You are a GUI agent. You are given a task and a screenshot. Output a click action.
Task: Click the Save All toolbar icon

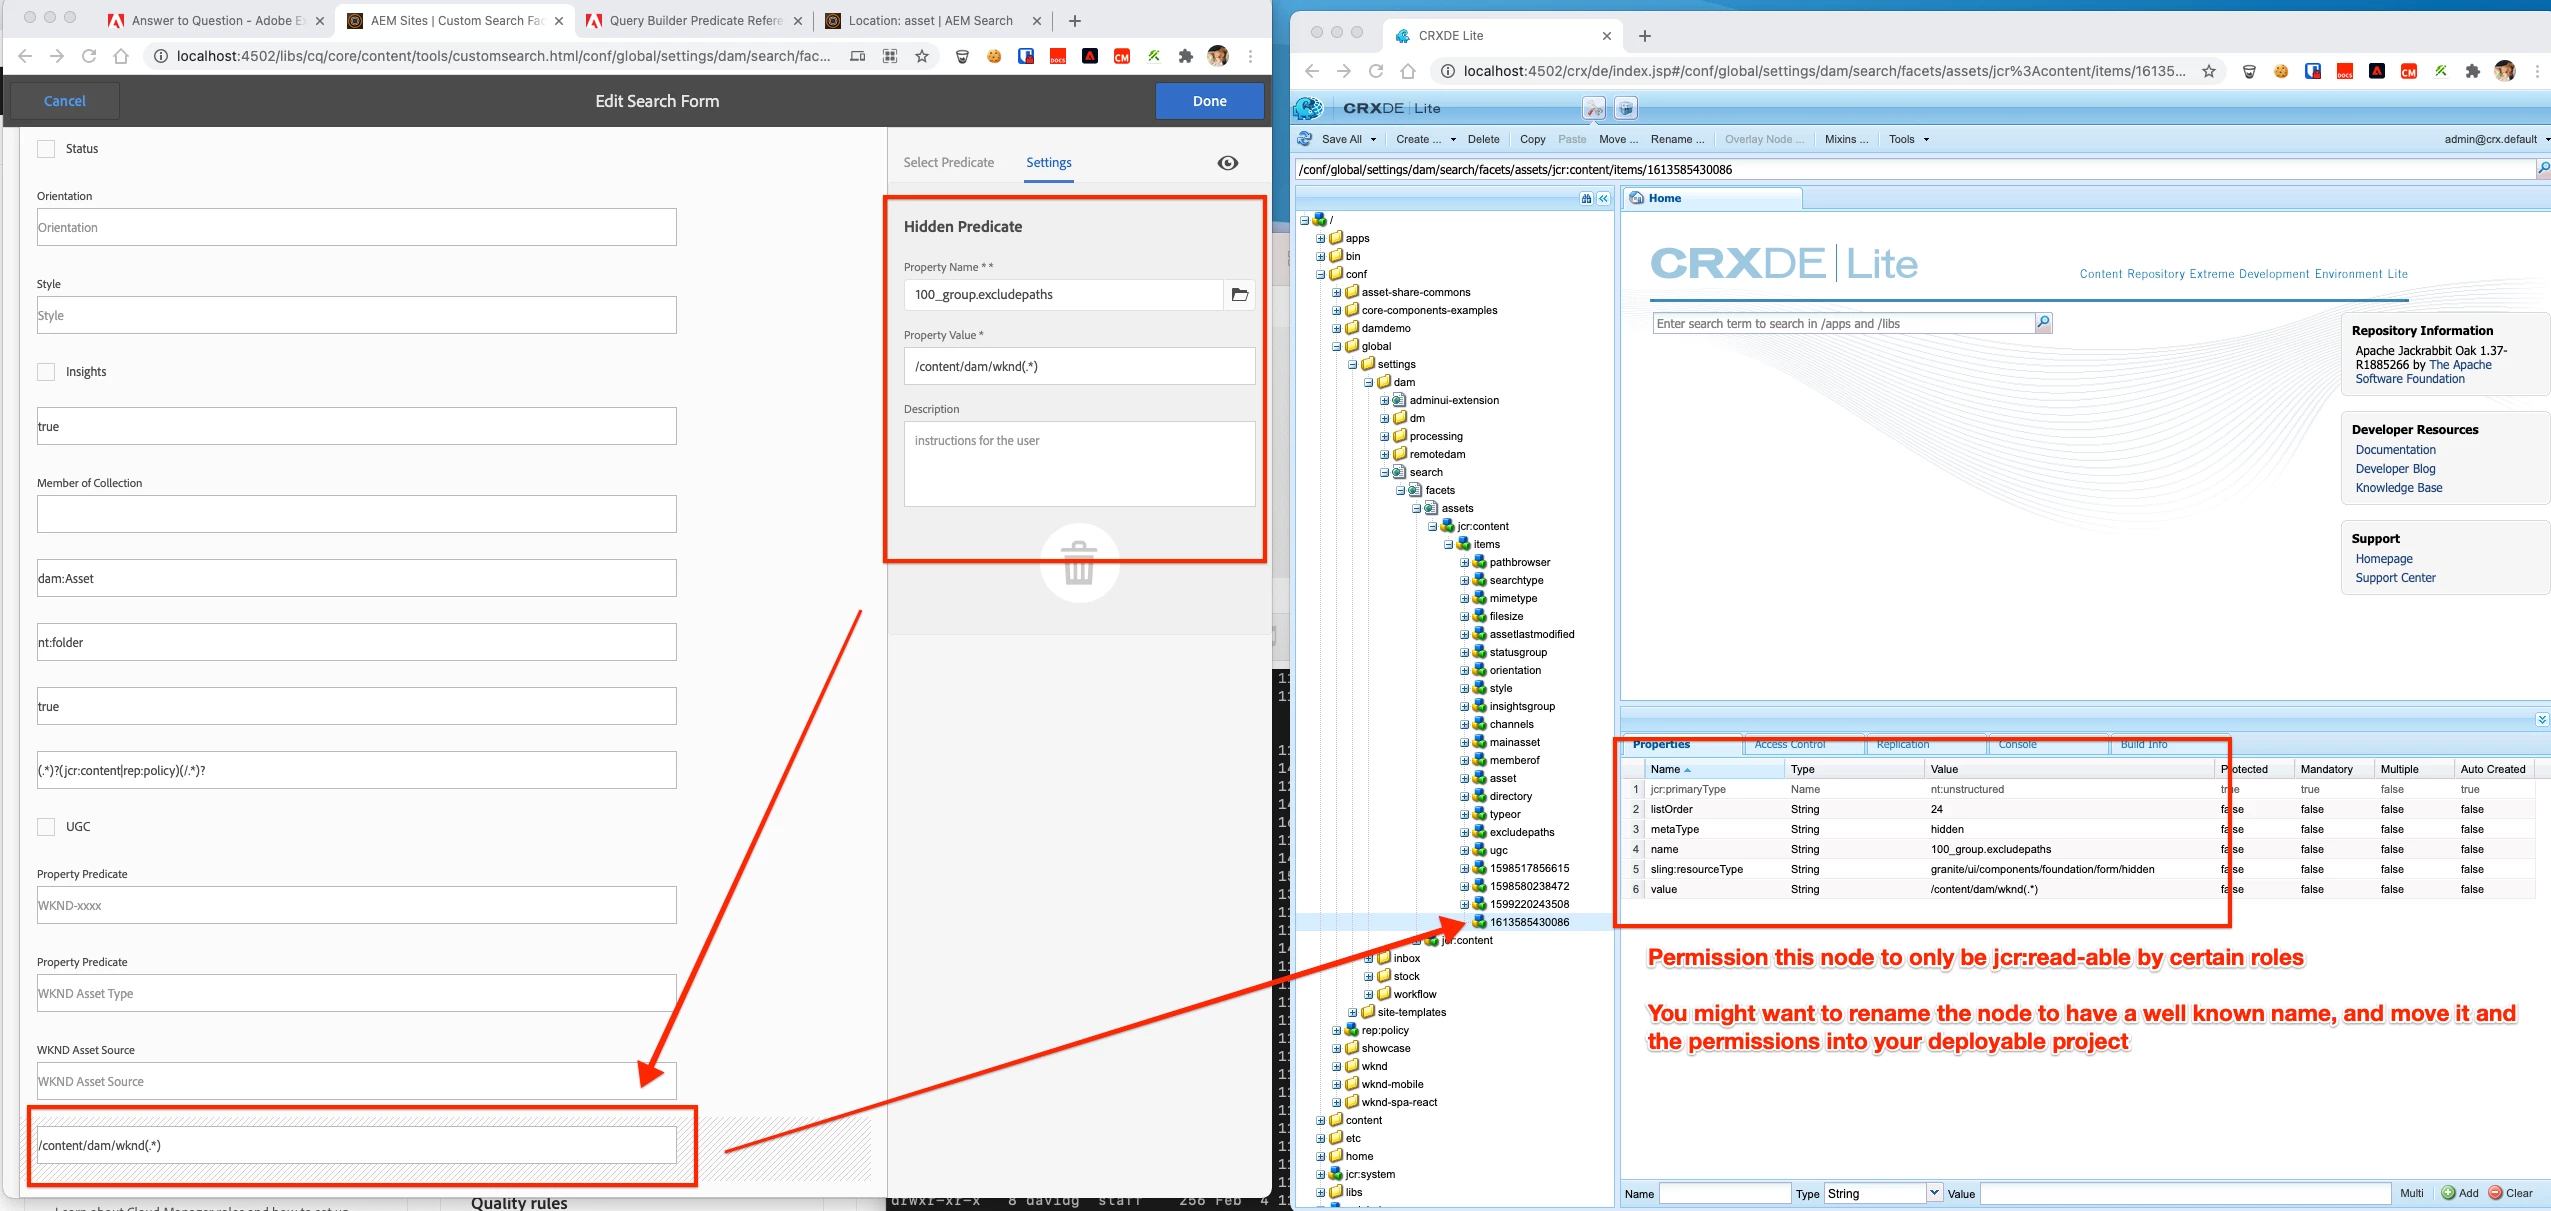1305,139
